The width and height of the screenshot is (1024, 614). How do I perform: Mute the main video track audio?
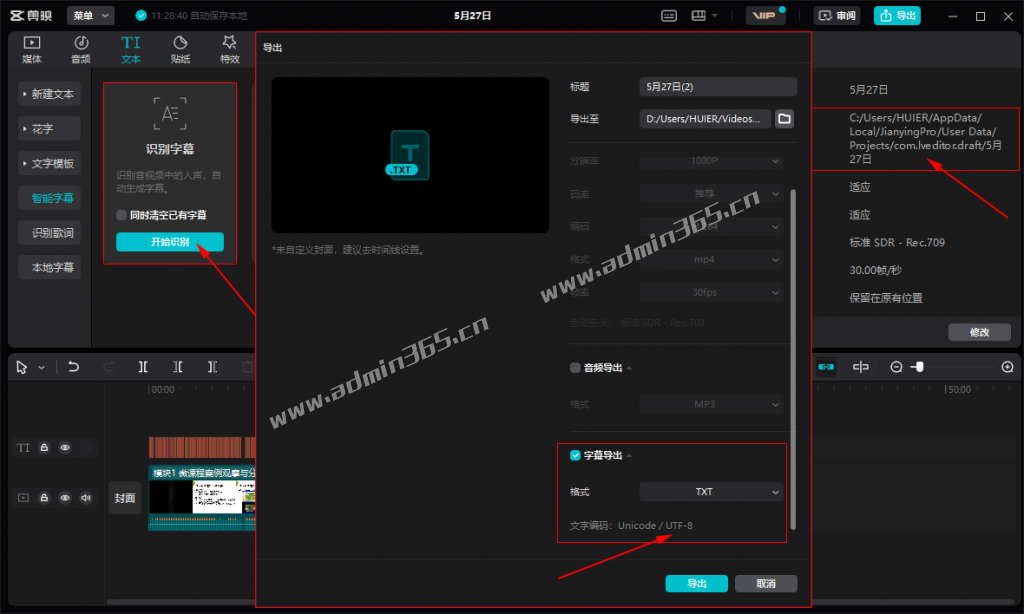86,498
